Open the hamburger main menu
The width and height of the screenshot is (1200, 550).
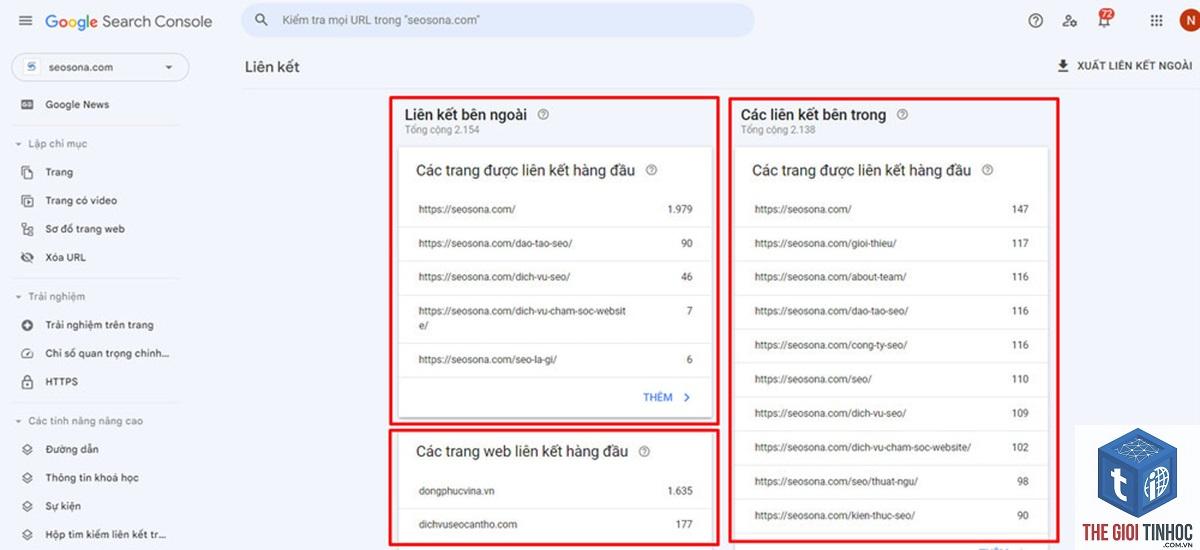coord(25,21)
